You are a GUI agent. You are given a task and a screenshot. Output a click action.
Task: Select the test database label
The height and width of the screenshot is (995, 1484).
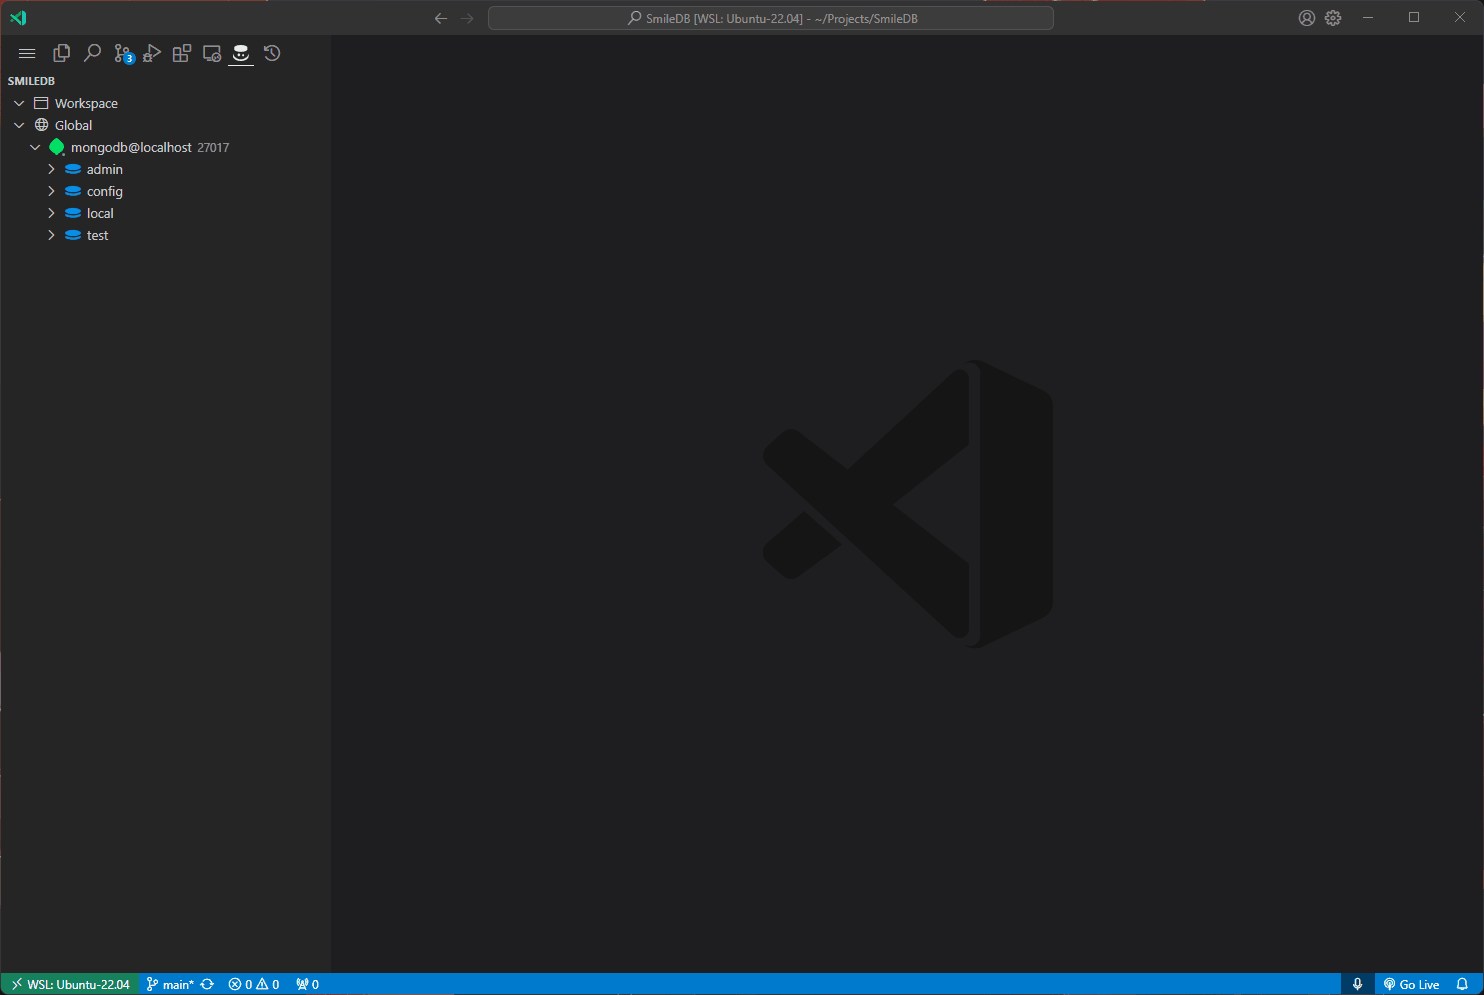(97, 235)
